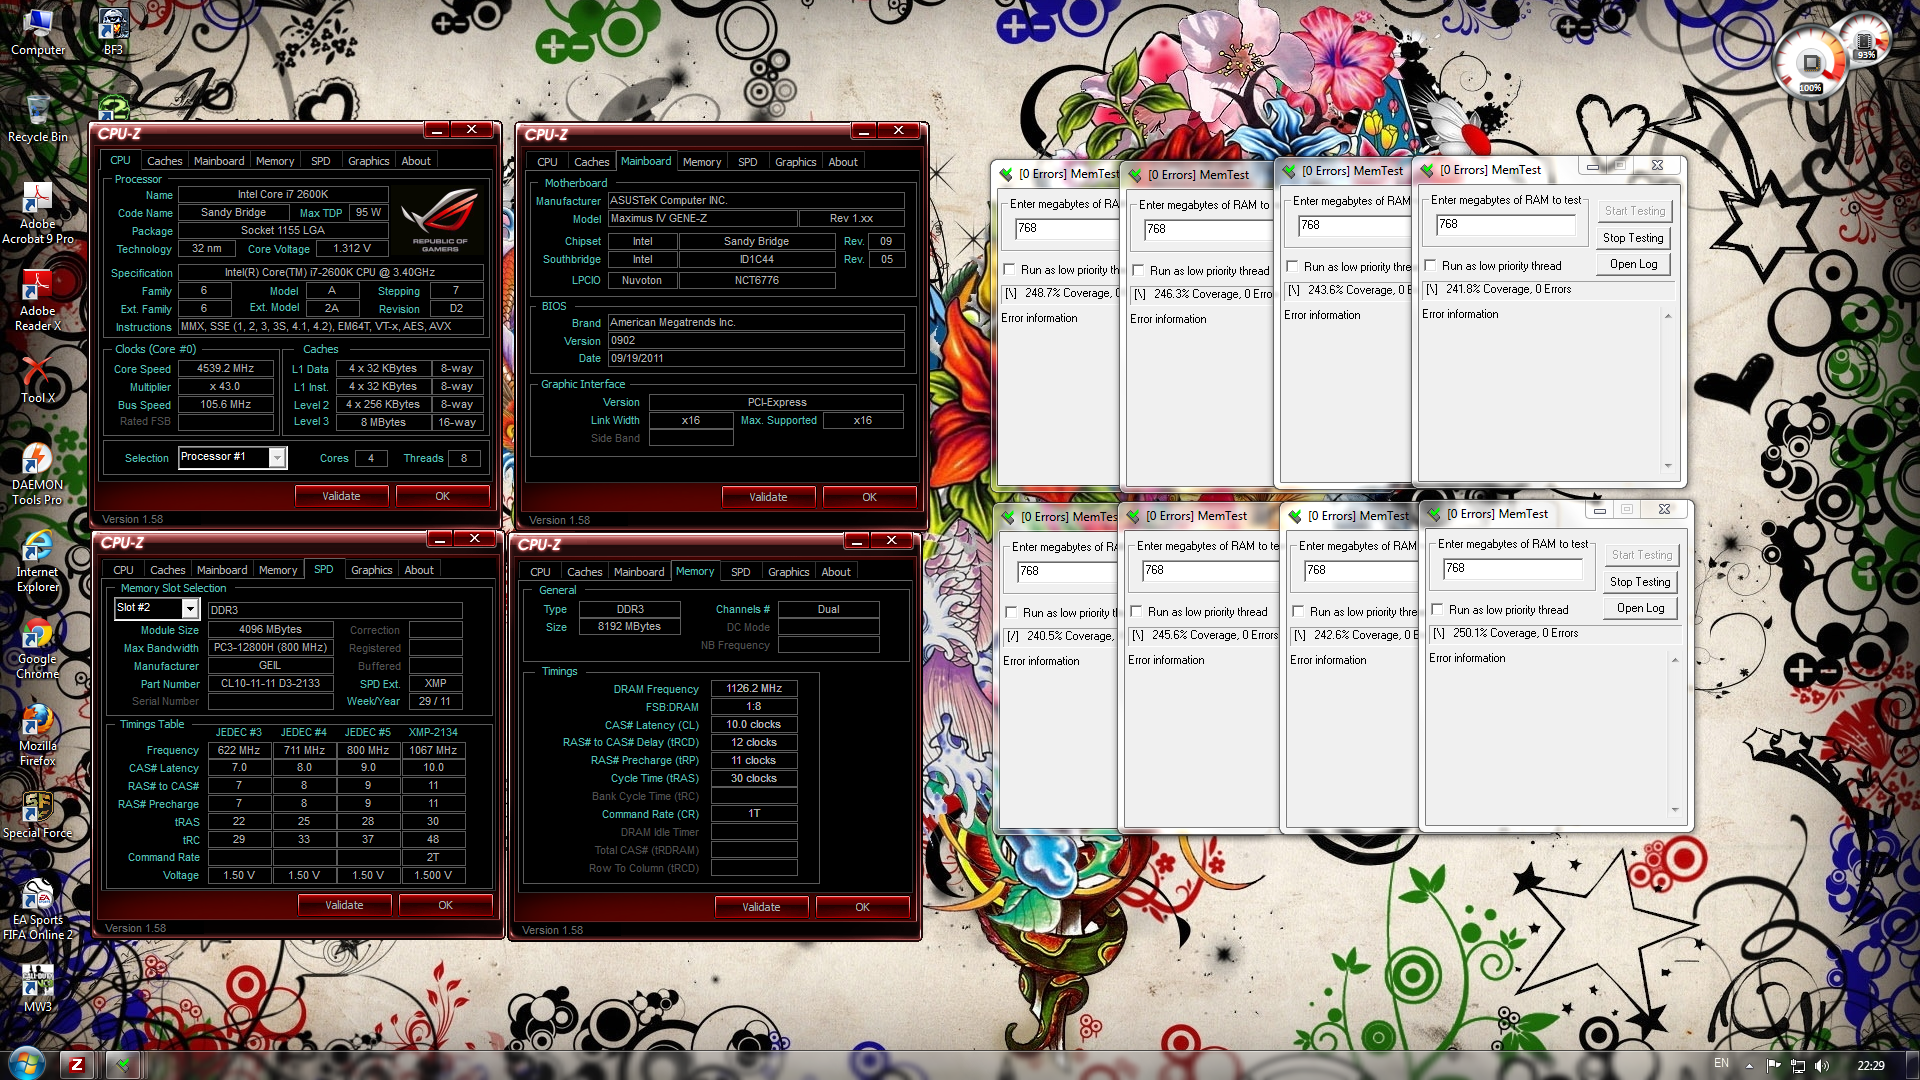Open Adobe Acrobat 9 Pro shortcut

(x=37, y=199)
